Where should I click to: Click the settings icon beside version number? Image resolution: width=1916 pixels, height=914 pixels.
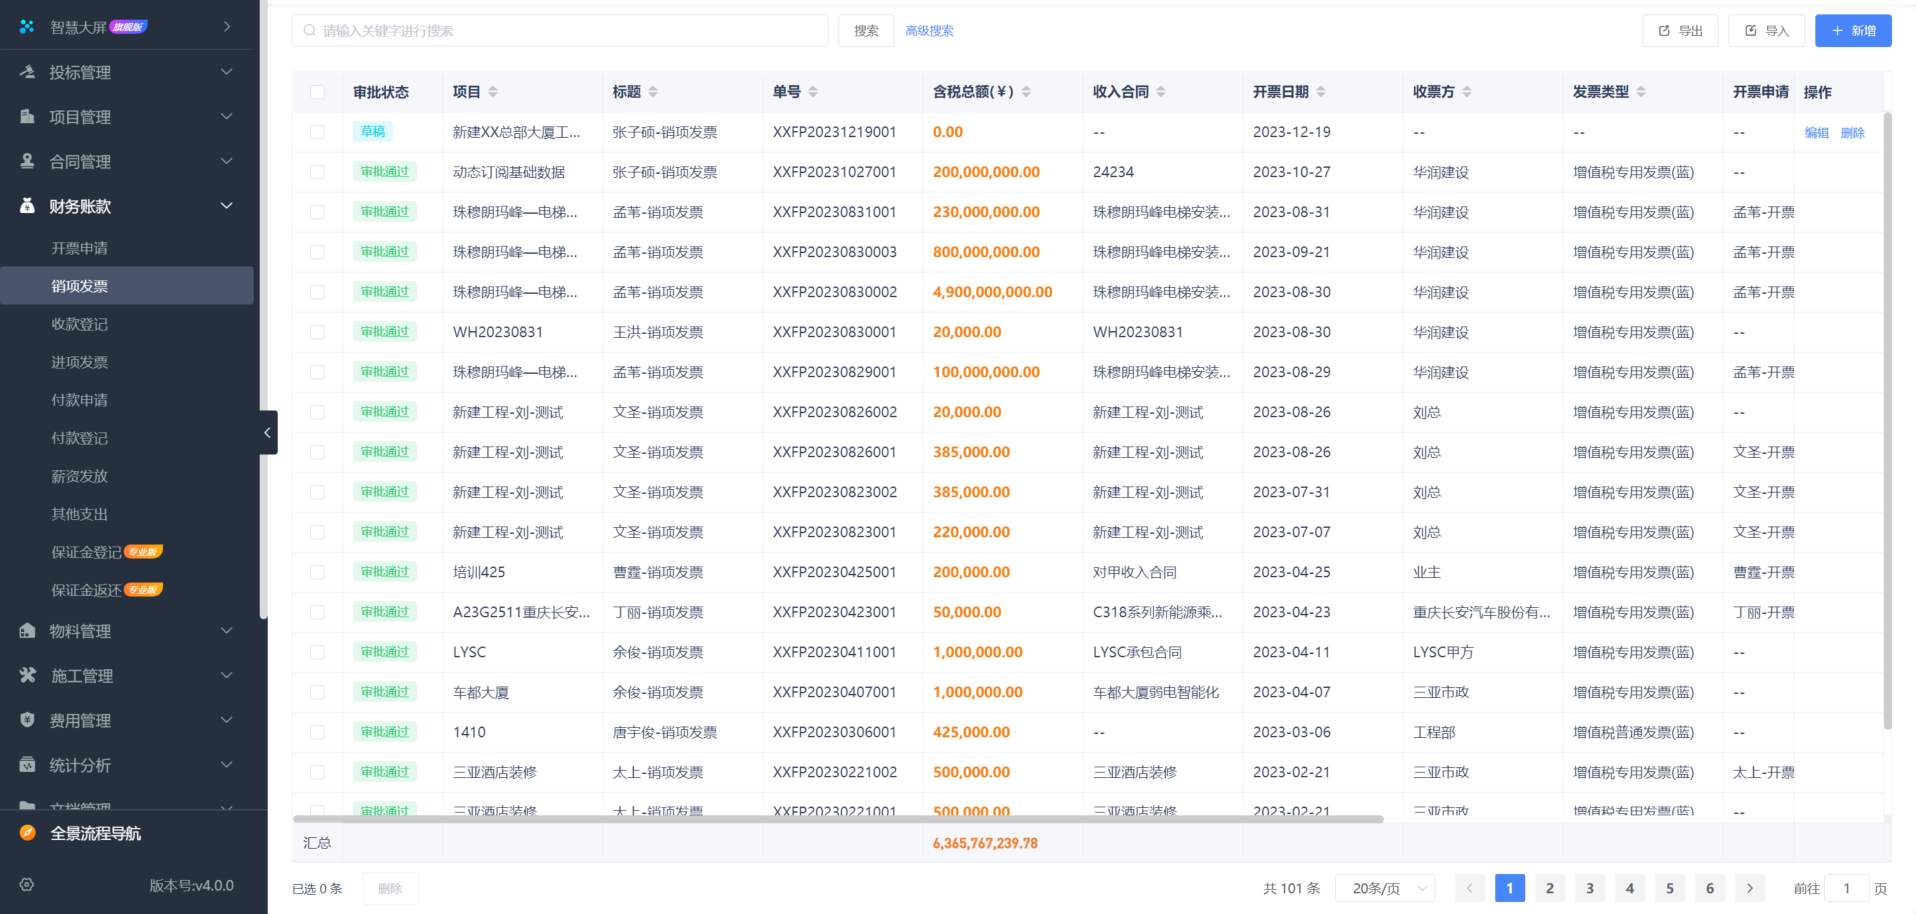click(27, 885)
